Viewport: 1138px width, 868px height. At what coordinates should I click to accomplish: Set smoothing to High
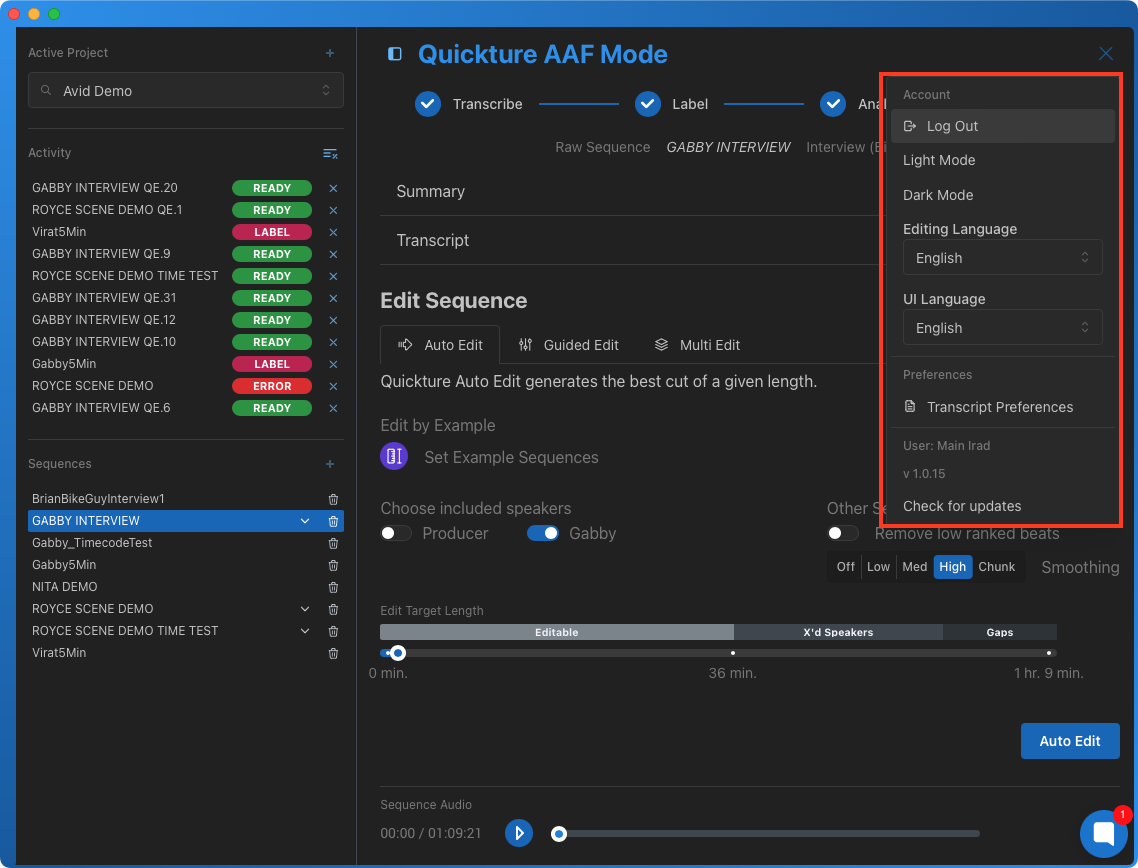[952, 567]
